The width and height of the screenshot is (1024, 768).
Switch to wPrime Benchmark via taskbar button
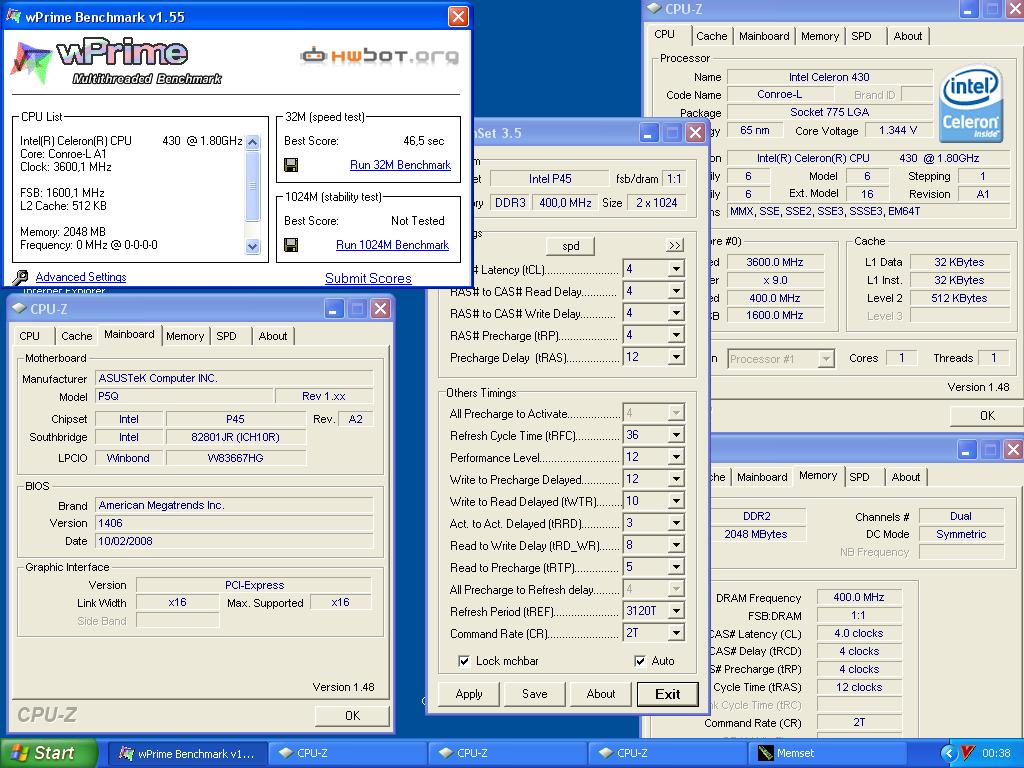pos(187,753)
